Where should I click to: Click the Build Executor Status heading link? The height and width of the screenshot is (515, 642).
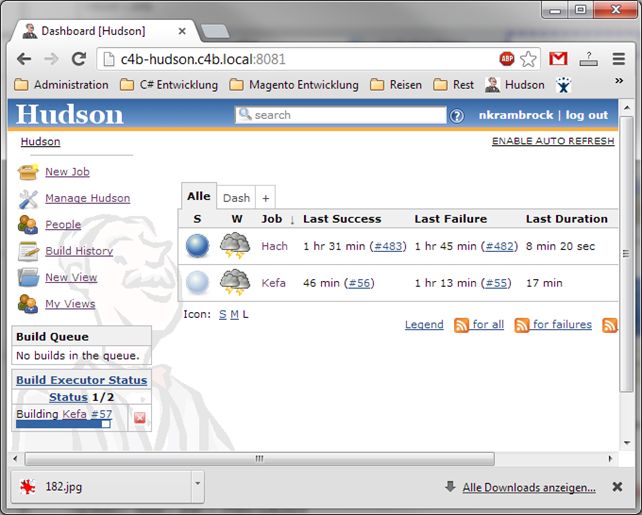(81, 380)
